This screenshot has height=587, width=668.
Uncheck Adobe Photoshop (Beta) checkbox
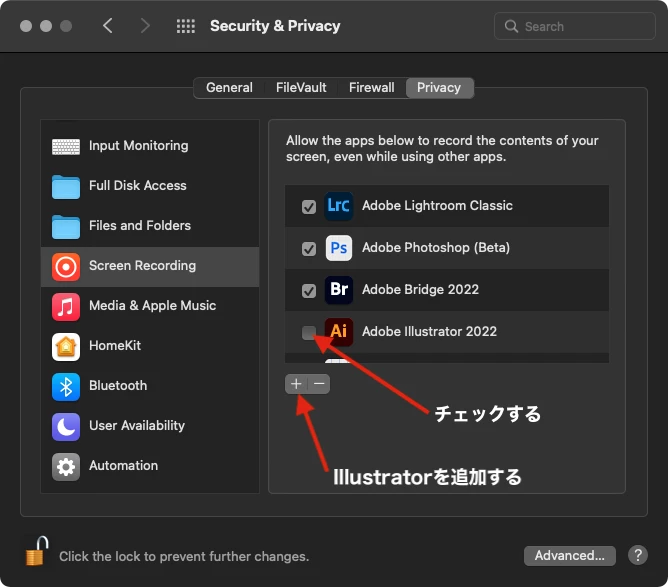click(309, 249)
